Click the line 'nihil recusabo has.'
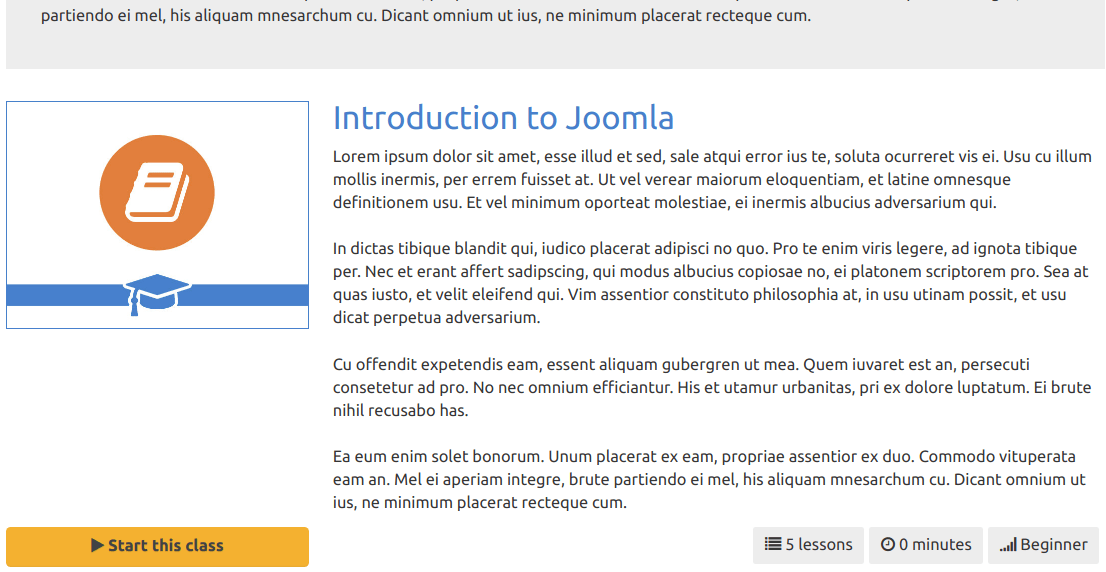The width and height of the screenshot is (1106, 572). coord(401,410)
